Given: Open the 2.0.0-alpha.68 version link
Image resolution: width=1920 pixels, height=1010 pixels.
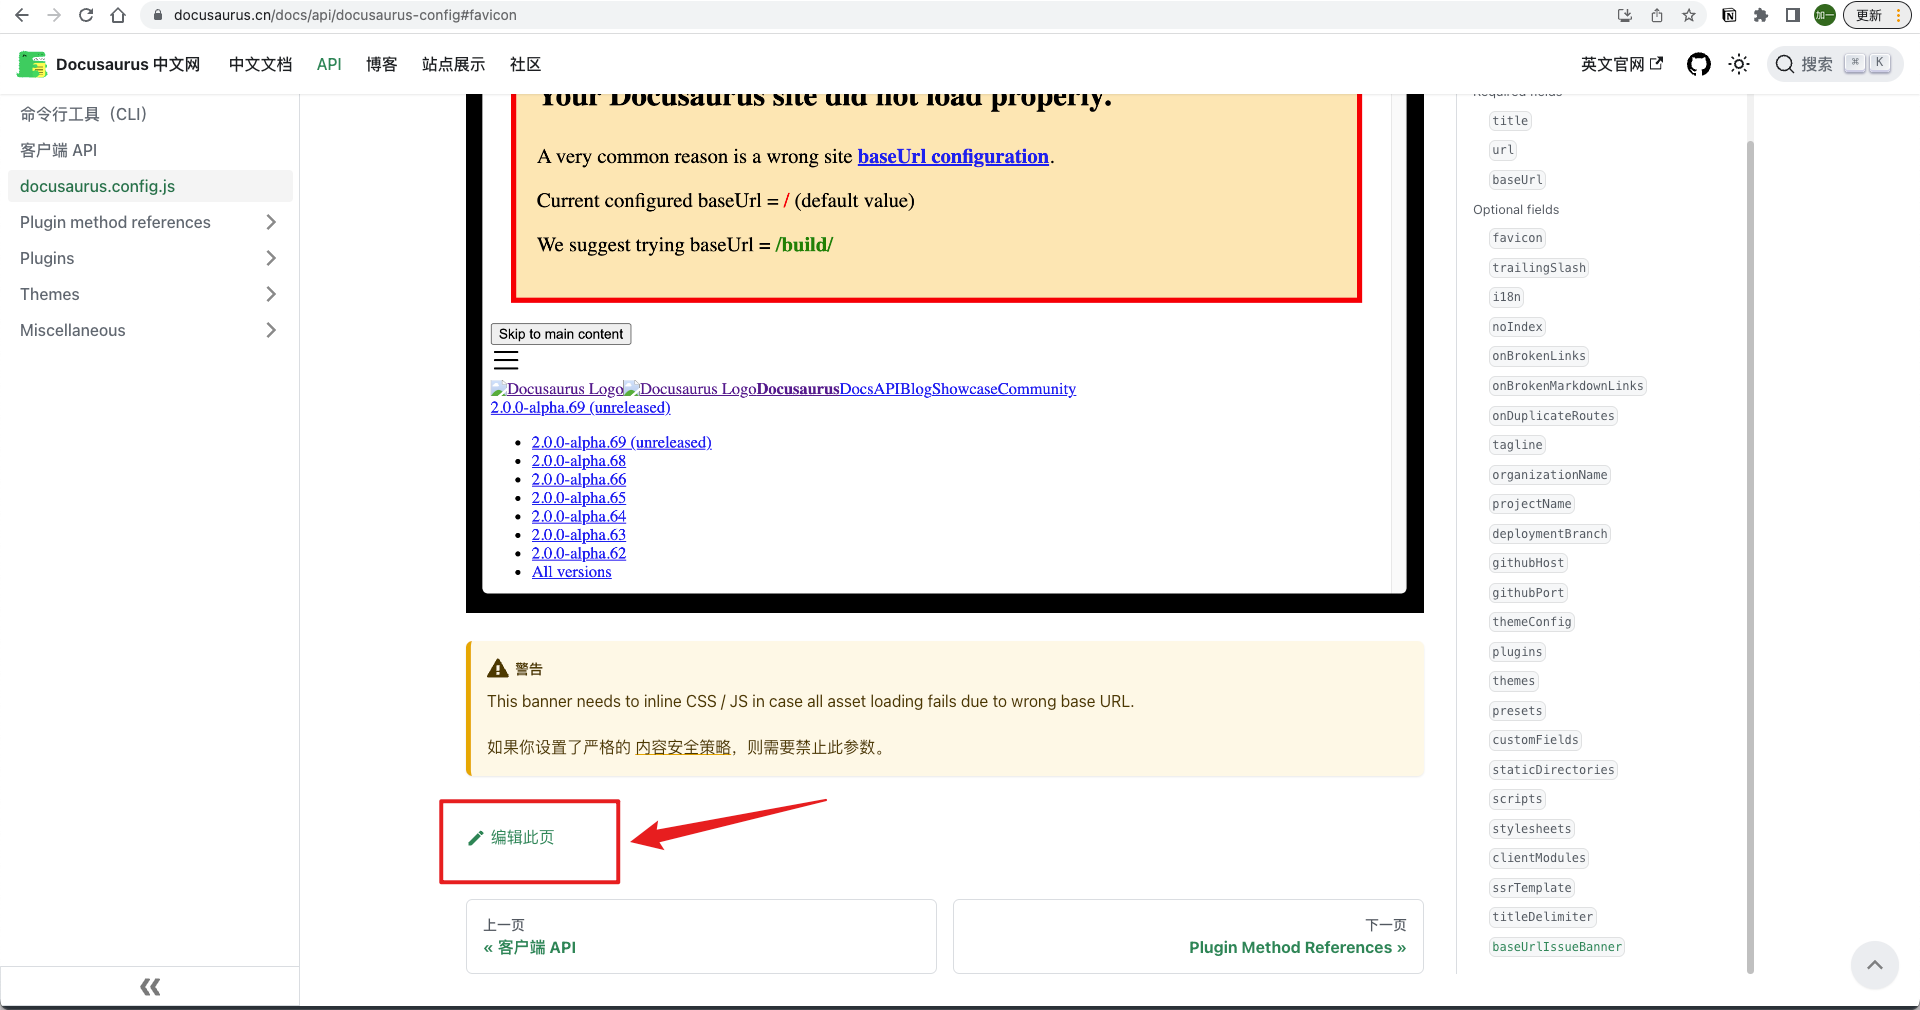Looking at the screenshot, I should point(578,461).
